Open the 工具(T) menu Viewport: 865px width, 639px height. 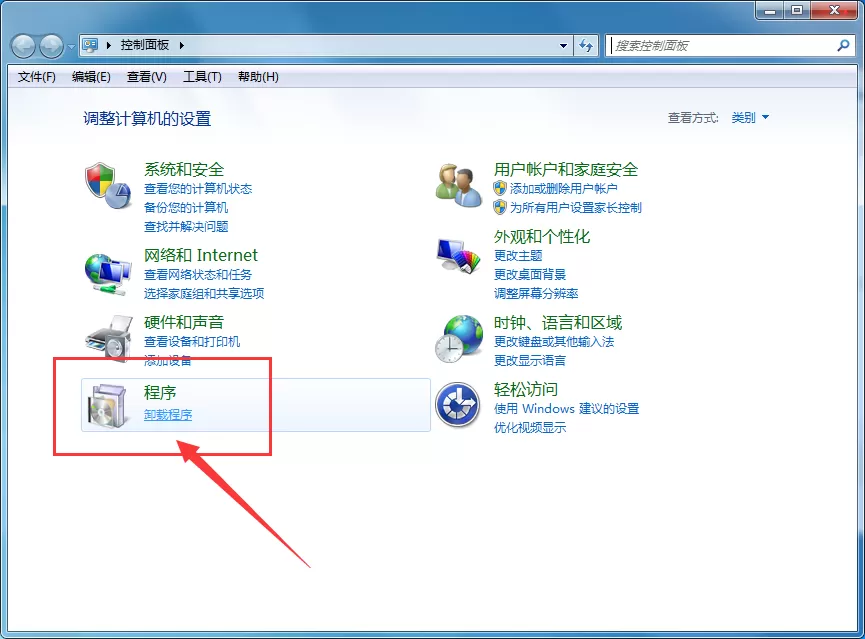pos(202,77)
